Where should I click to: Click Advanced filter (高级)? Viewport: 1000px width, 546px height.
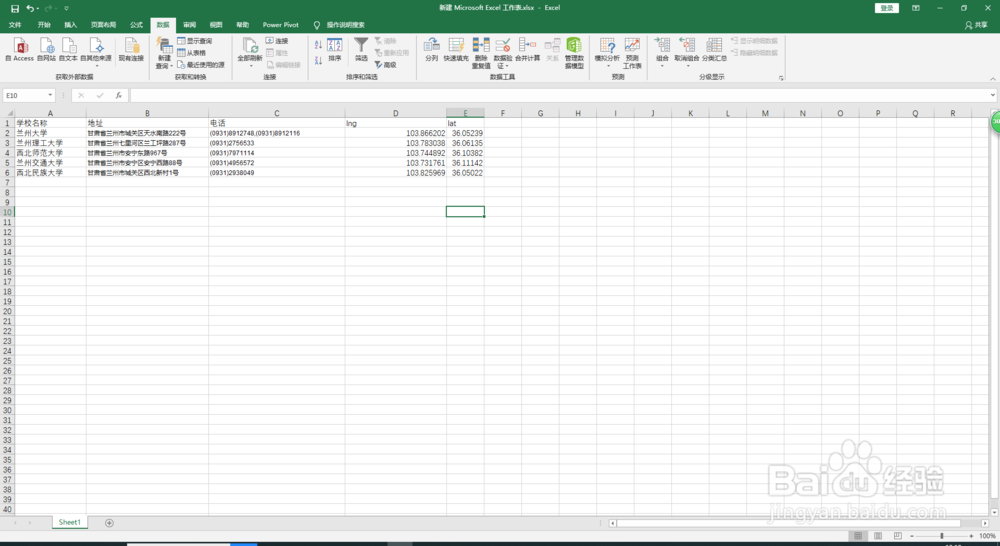click(386, 65)
